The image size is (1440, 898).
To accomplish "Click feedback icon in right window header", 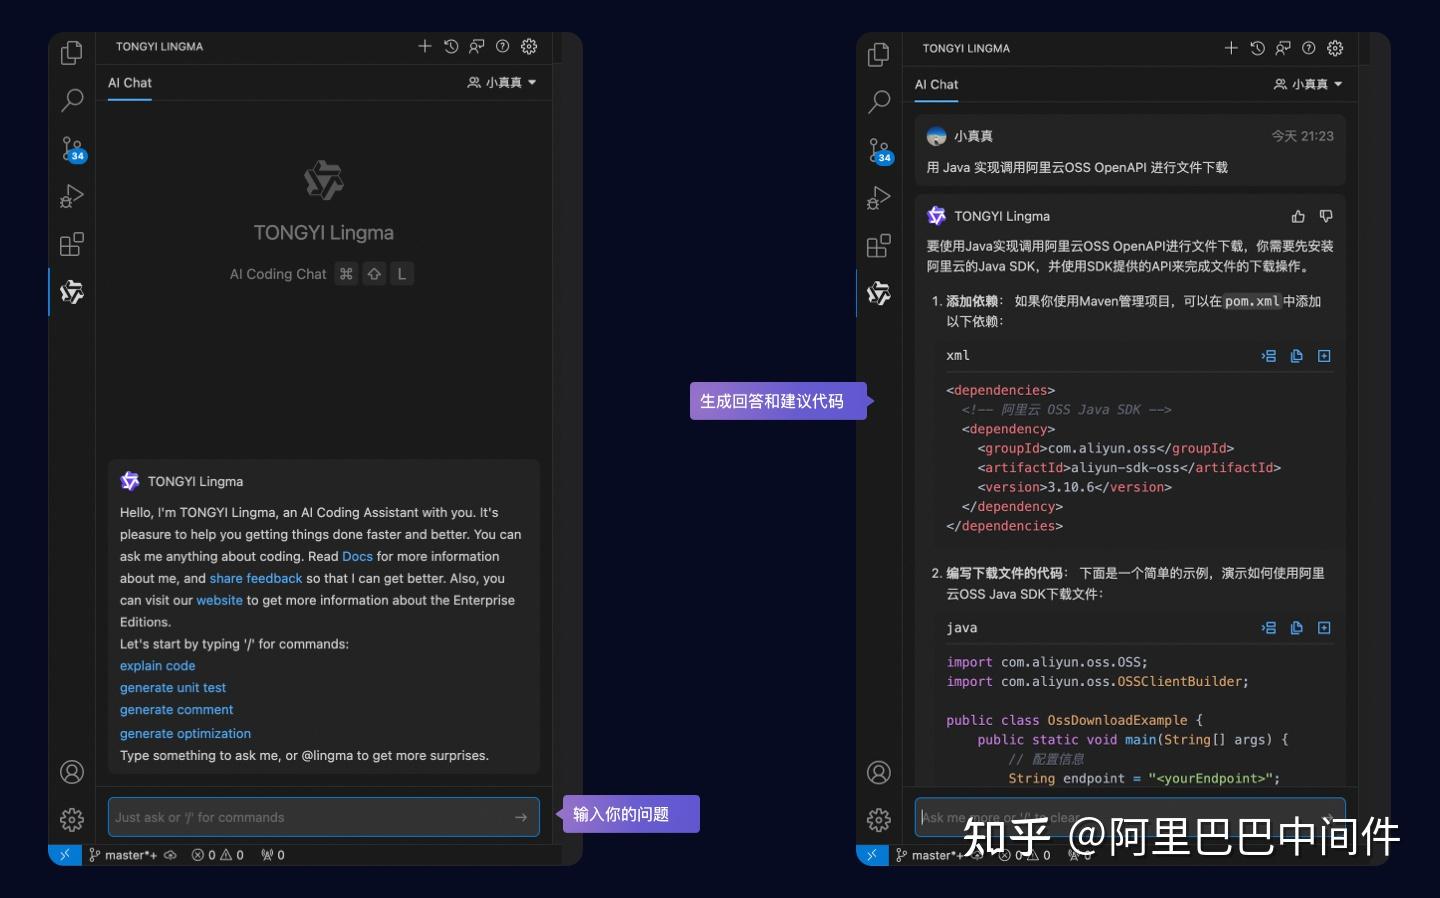I will pos(1283,48).
